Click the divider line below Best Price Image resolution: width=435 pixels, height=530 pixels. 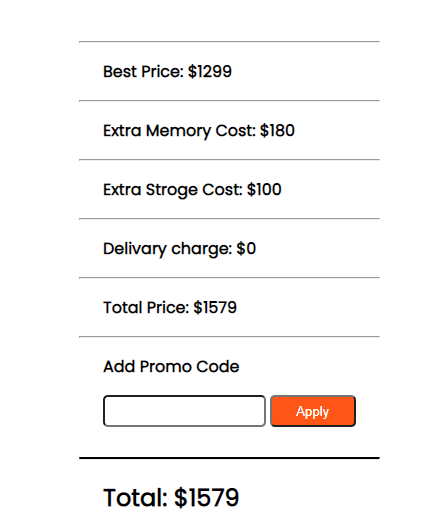pyautogui.click(x=229, y=100)
